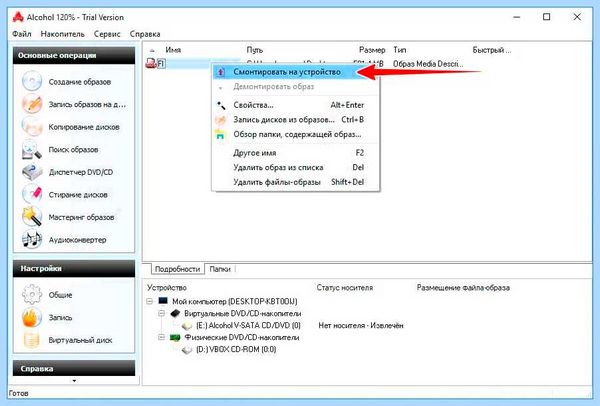Open the Сервис menu

pyautogui.click(x=107, y=34)
